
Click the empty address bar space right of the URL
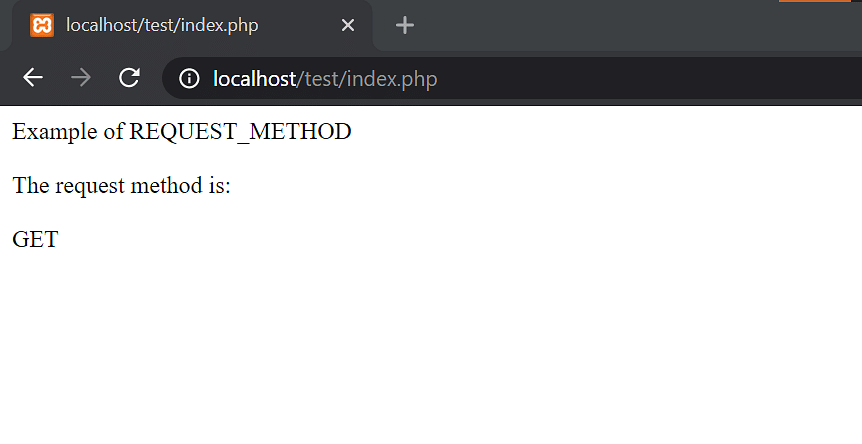click(649, 78)
